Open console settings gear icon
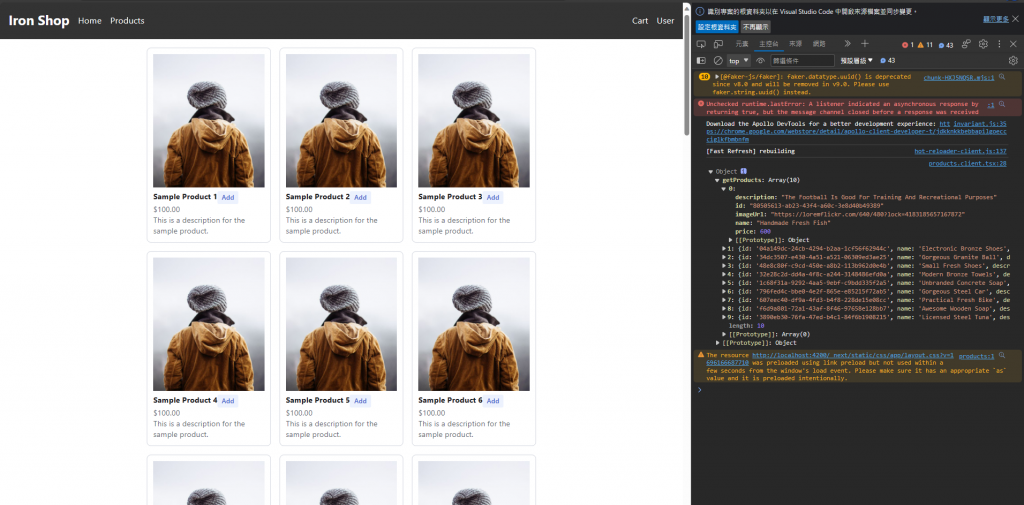Viewport: 1024px width, 505px height. click(1013, 61)
